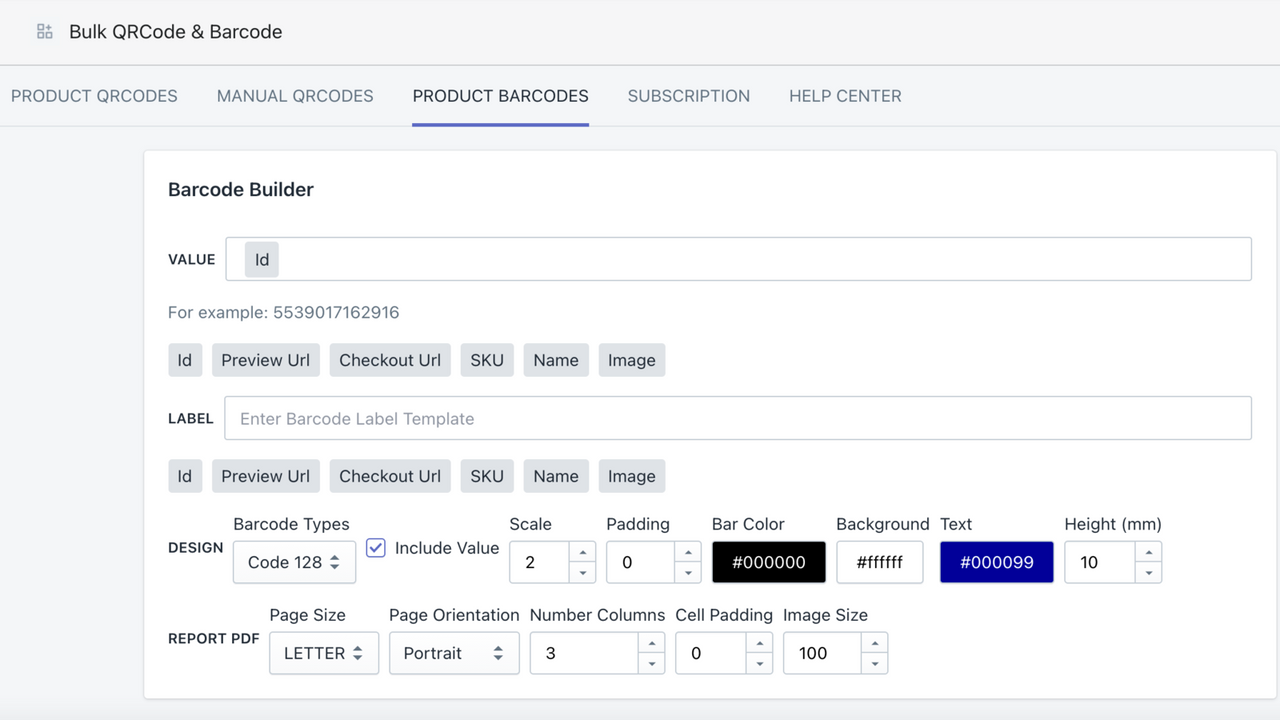Insert the Id token into the Value field
The width and height of the screenshot is (1280, 720).
pos(185,359)
